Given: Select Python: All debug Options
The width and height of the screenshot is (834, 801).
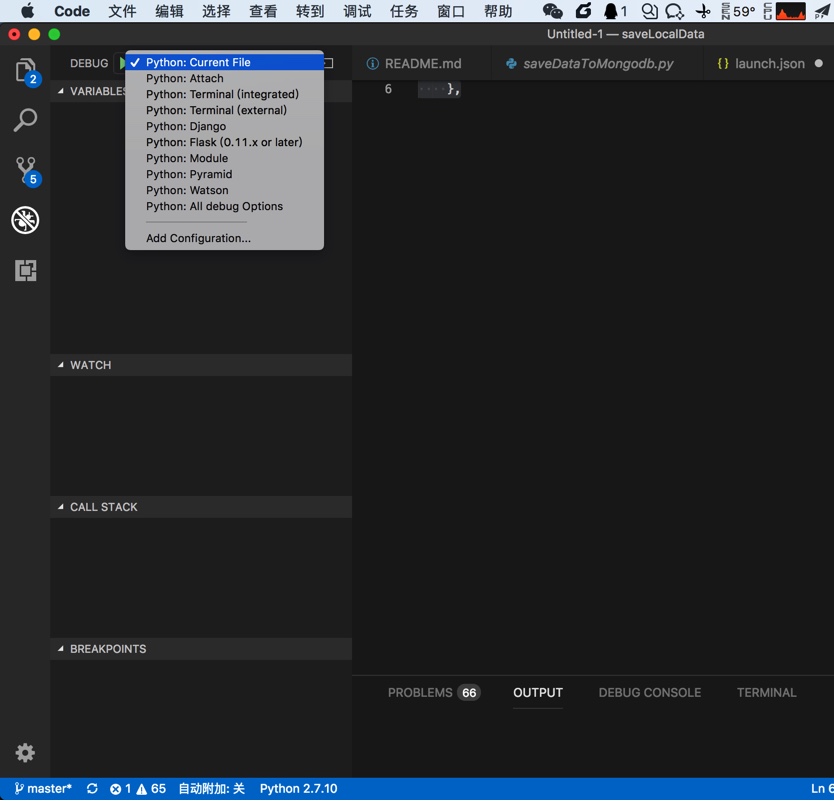Looking at the screenshot, I should [x=224, y=206].
